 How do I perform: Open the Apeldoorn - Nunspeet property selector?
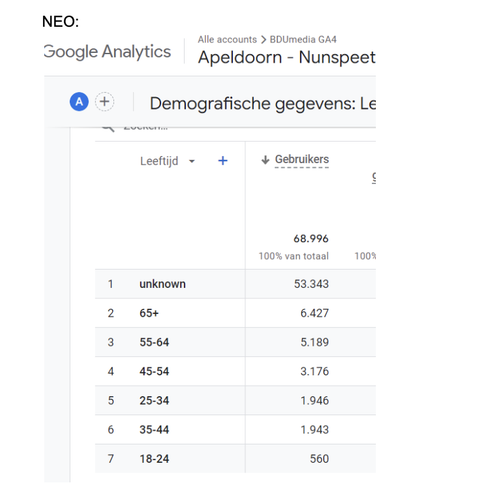coord(287,57)
